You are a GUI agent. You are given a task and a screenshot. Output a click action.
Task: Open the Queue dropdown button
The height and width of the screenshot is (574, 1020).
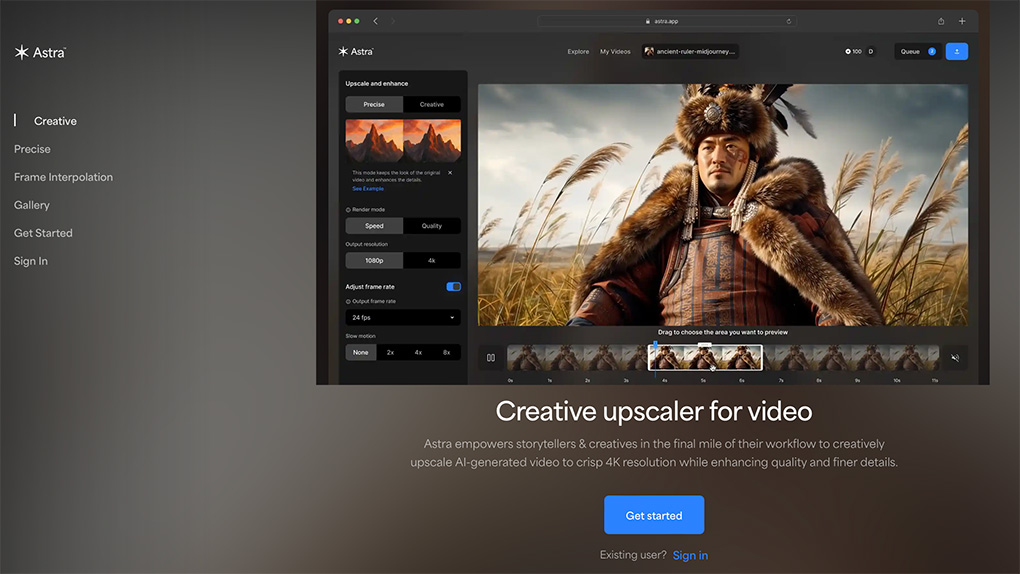click(917, 51)
